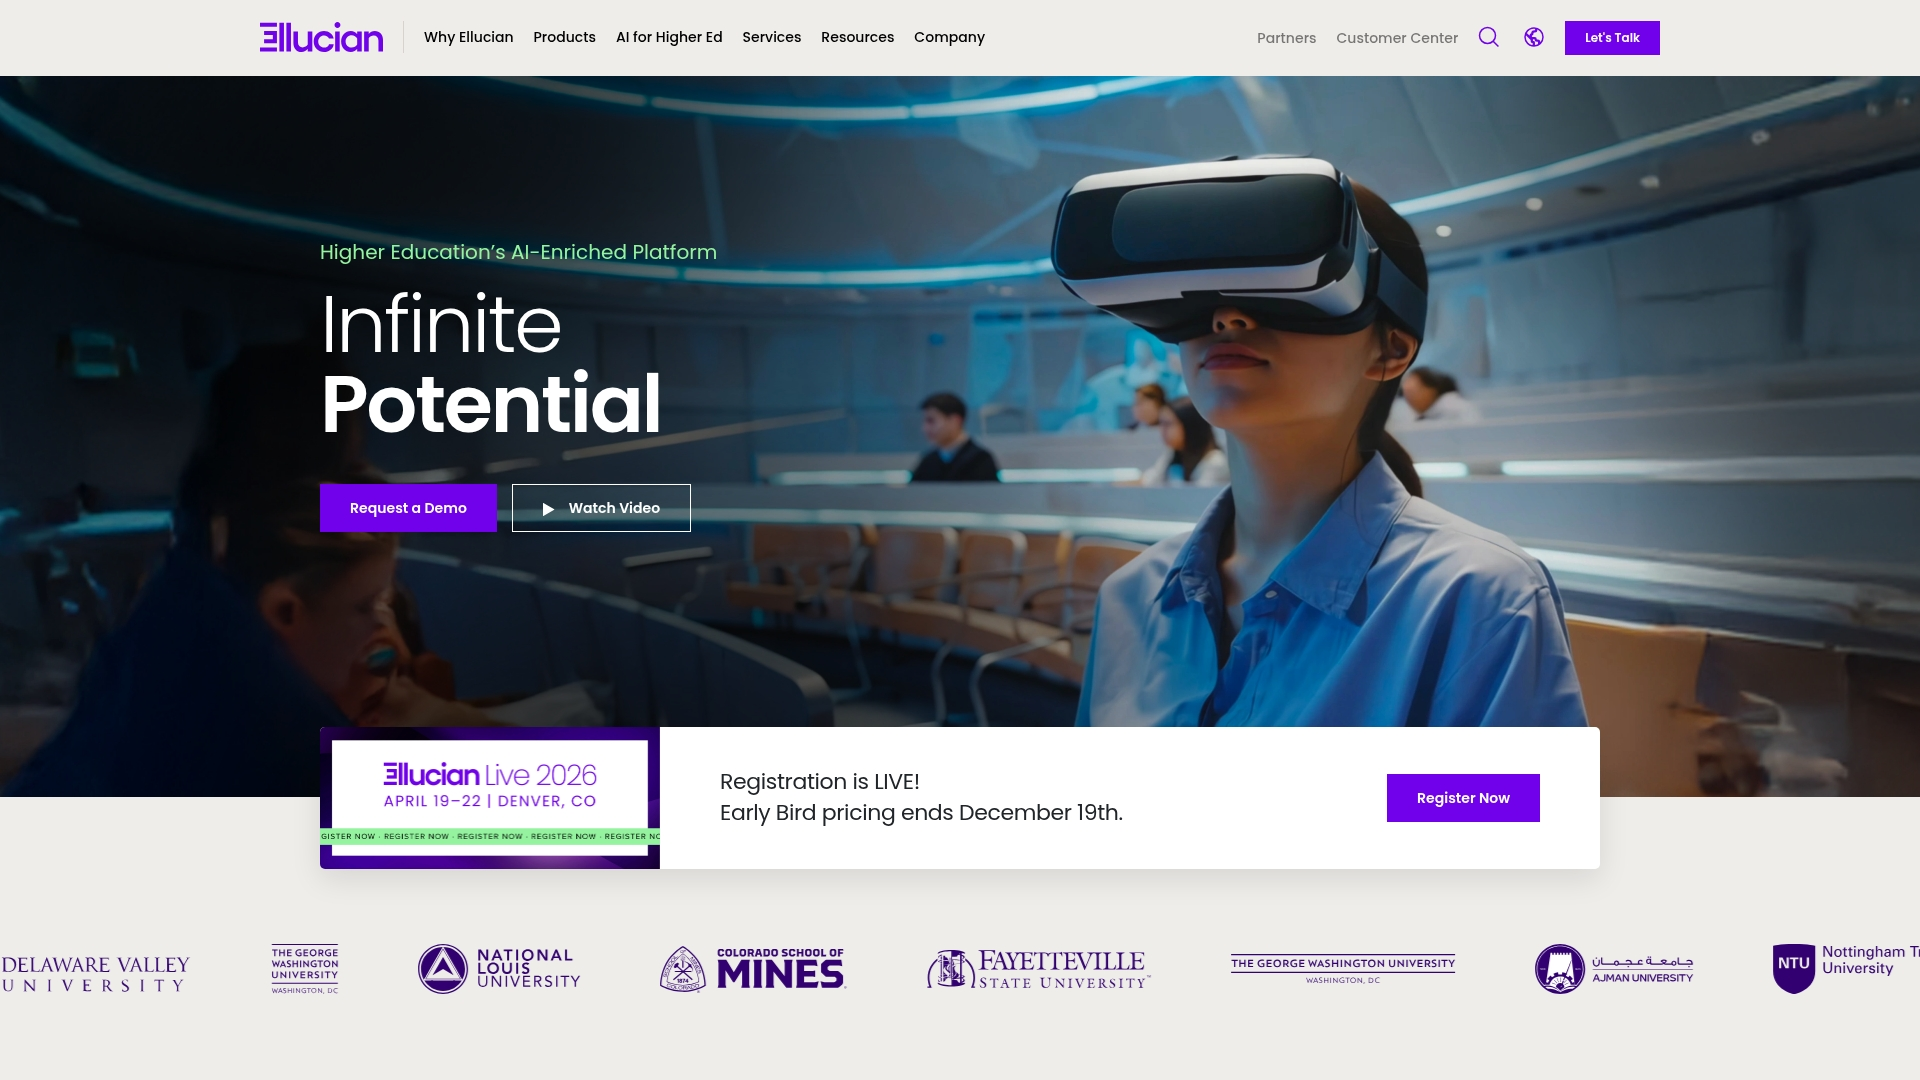Open the Services menu item

pyautogui.click(x=771, y=37)
